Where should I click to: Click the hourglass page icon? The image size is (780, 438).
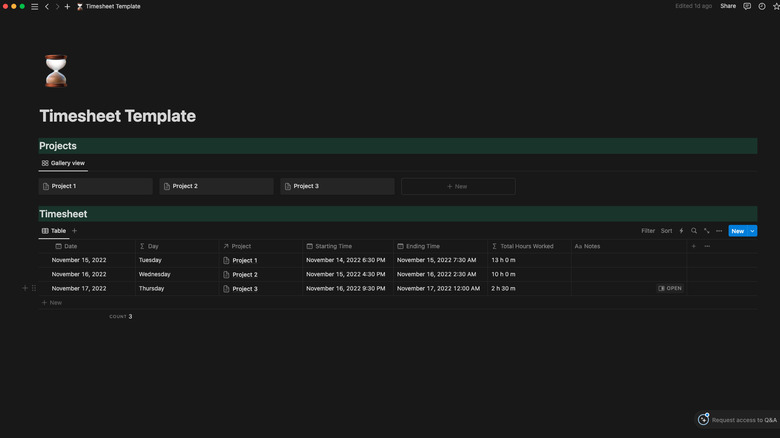pos(57,71)
